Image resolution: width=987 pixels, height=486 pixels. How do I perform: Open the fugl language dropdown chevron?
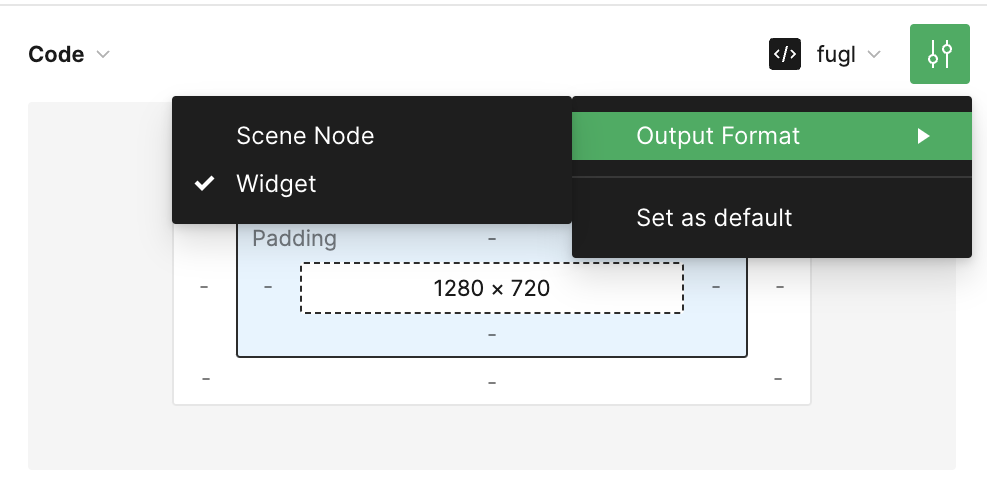[x=874, y=55]
